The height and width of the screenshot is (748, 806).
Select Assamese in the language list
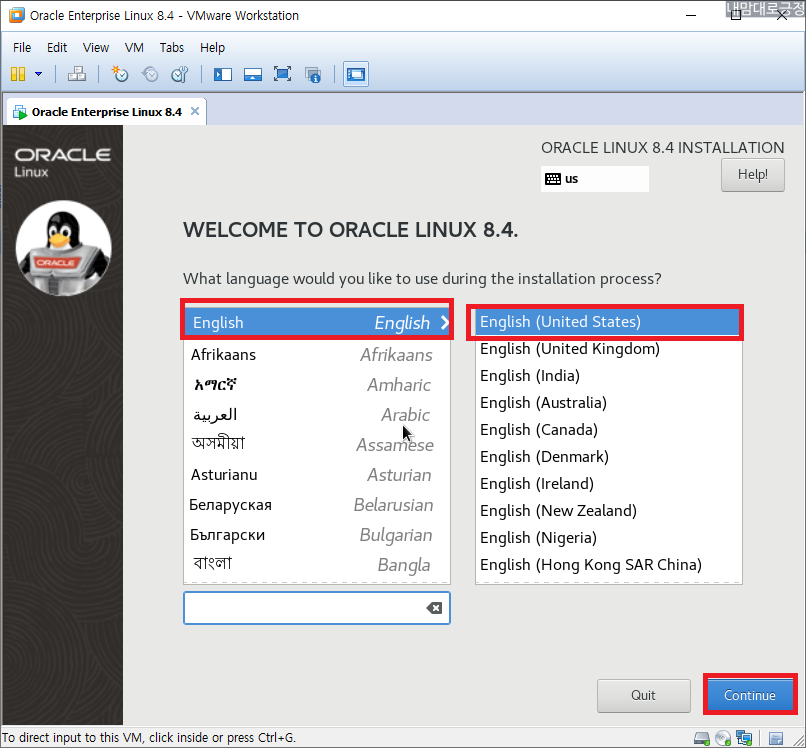coord(317,444)
